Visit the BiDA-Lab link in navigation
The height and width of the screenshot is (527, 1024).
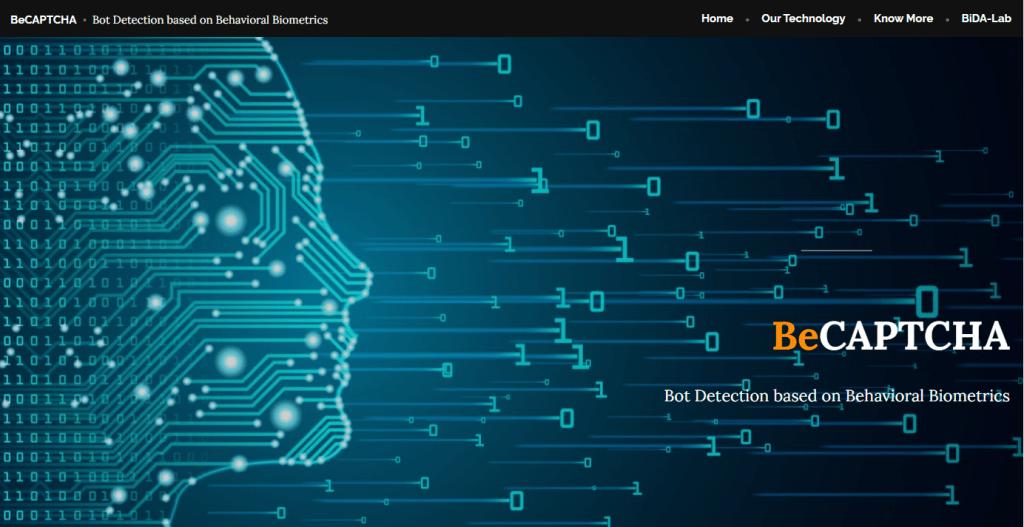(x=986, y=18)
